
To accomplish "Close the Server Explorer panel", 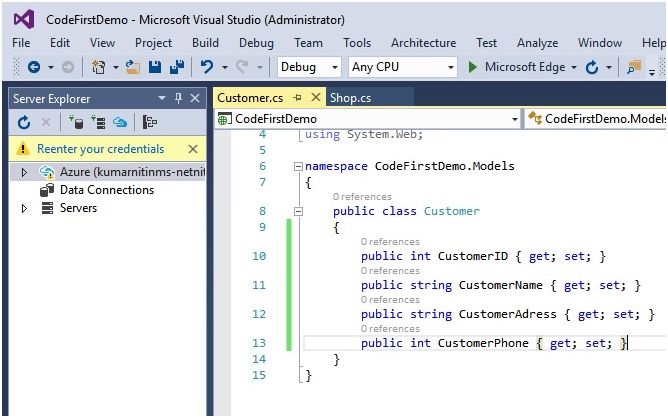I will (x=195, y=98).
